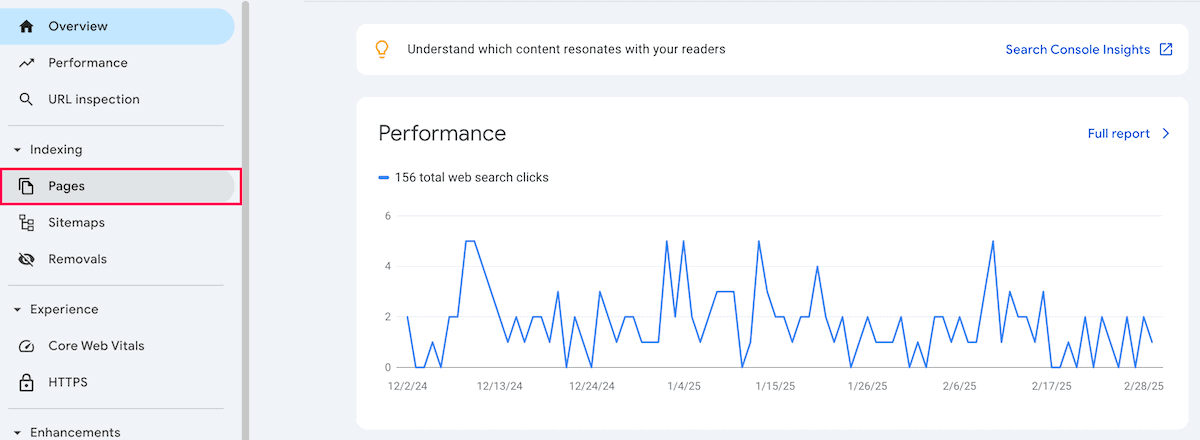This screenshot has height=440, width=1200.
Task: Toggle the total web search clicks legend
Action: click(x=464, y=178)
